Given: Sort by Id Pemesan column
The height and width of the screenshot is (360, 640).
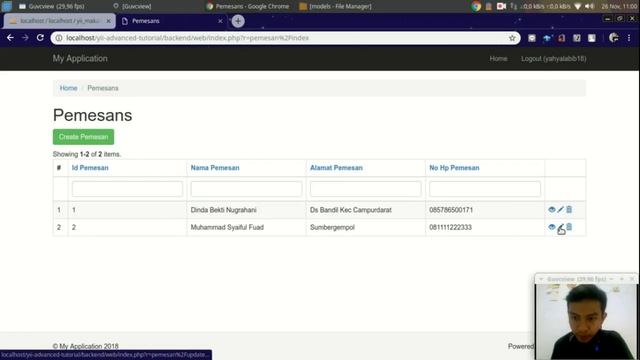Looking at the screenshot, I should tap(90, 168).
